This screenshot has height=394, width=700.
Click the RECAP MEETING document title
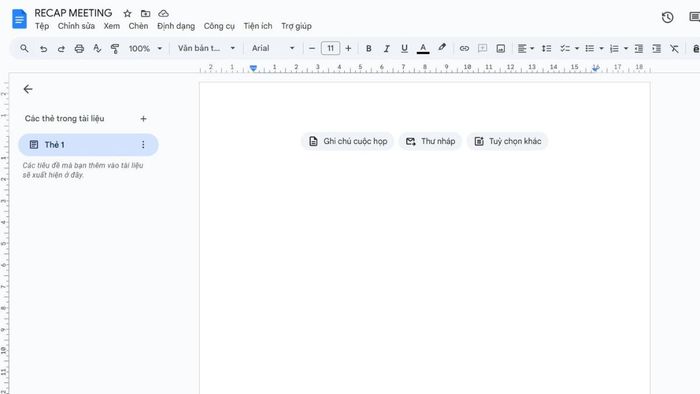click(73, 13)
